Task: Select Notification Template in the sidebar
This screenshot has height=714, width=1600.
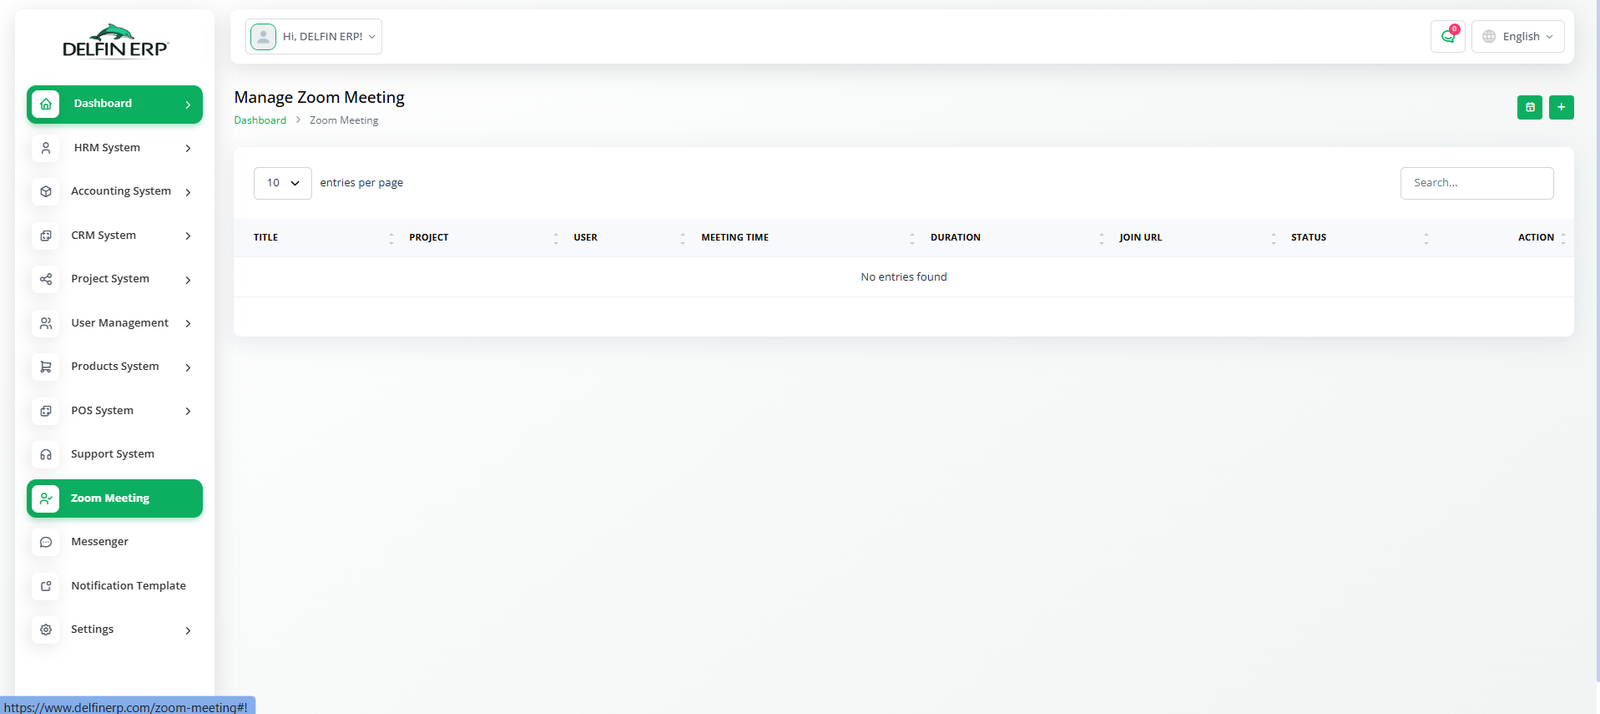Action: 128,586
